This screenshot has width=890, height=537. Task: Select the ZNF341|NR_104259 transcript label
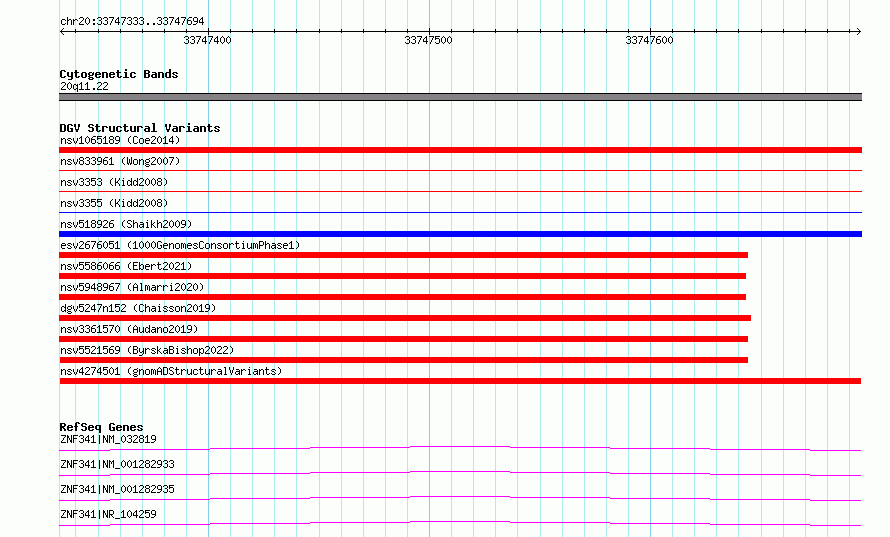(108, 514)
